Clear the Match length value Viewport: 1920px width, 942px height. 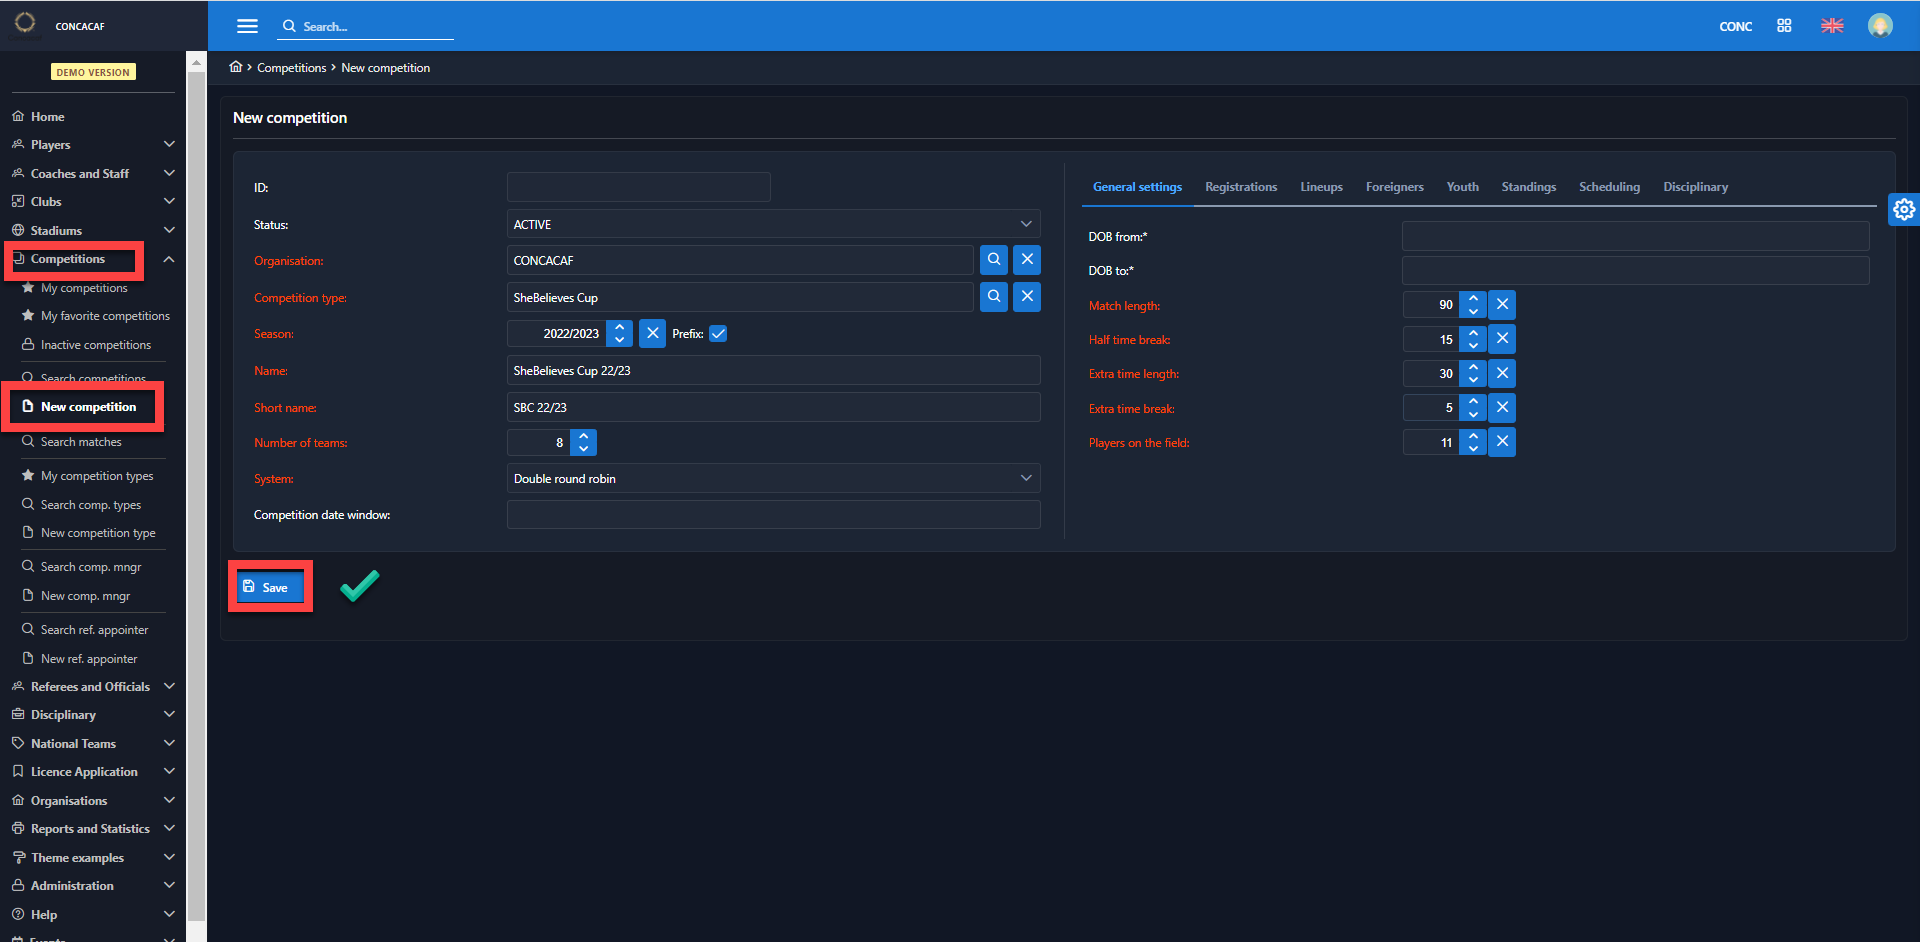[x=1502, y=305]
